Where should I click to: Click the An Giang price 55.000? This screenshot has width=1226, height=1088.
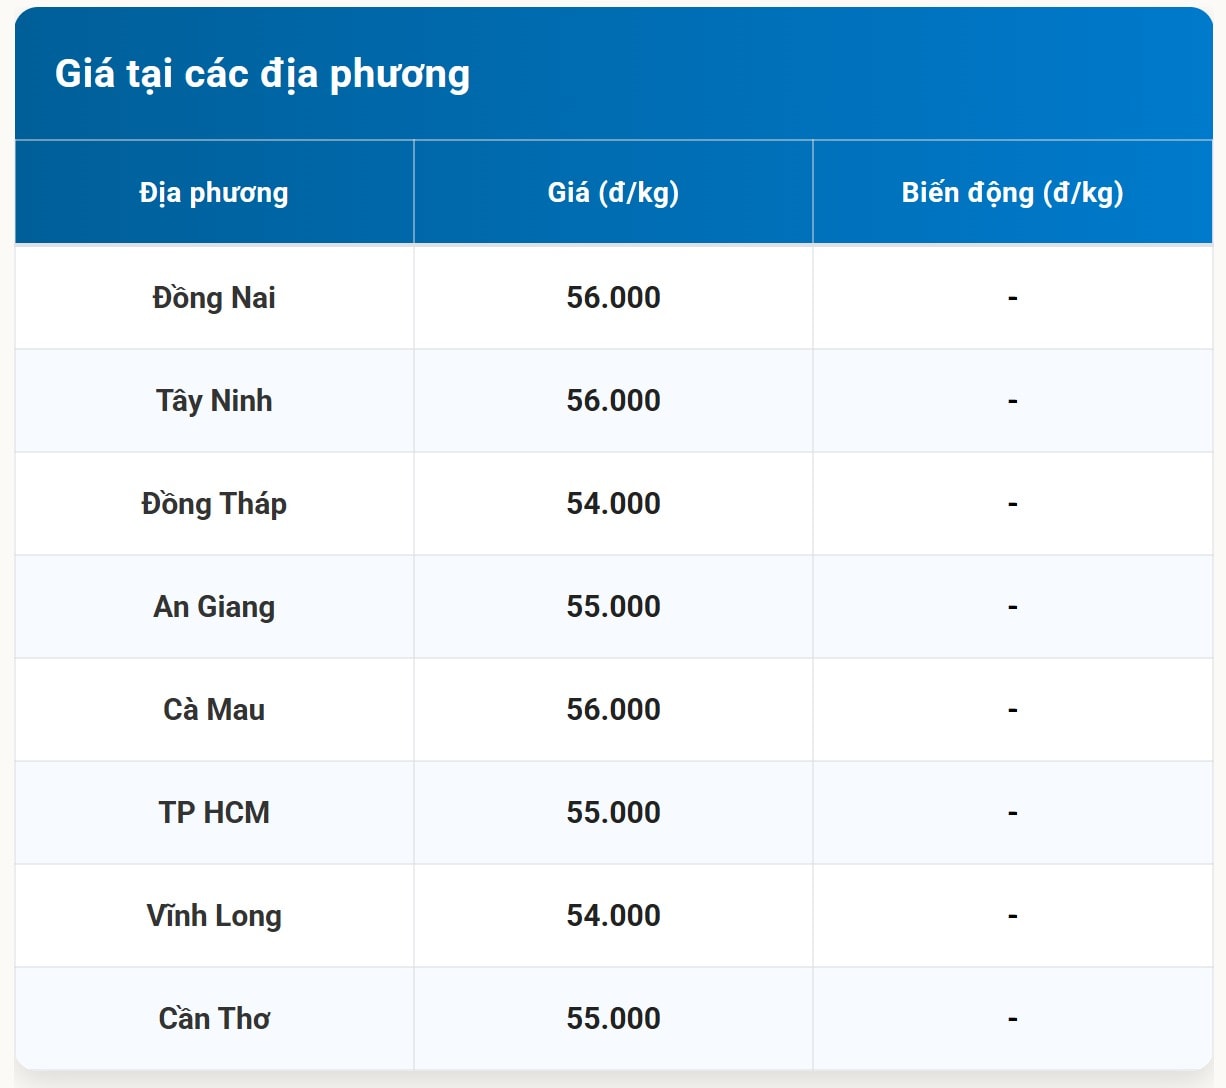pos(613,607)
